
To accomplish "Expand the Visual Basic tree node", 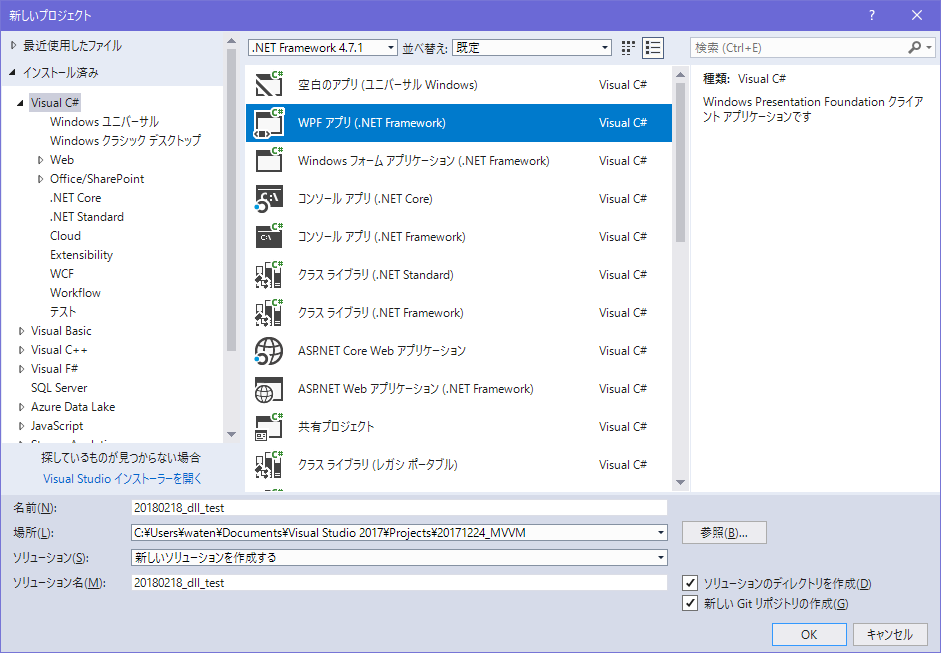I will (22, 331).
